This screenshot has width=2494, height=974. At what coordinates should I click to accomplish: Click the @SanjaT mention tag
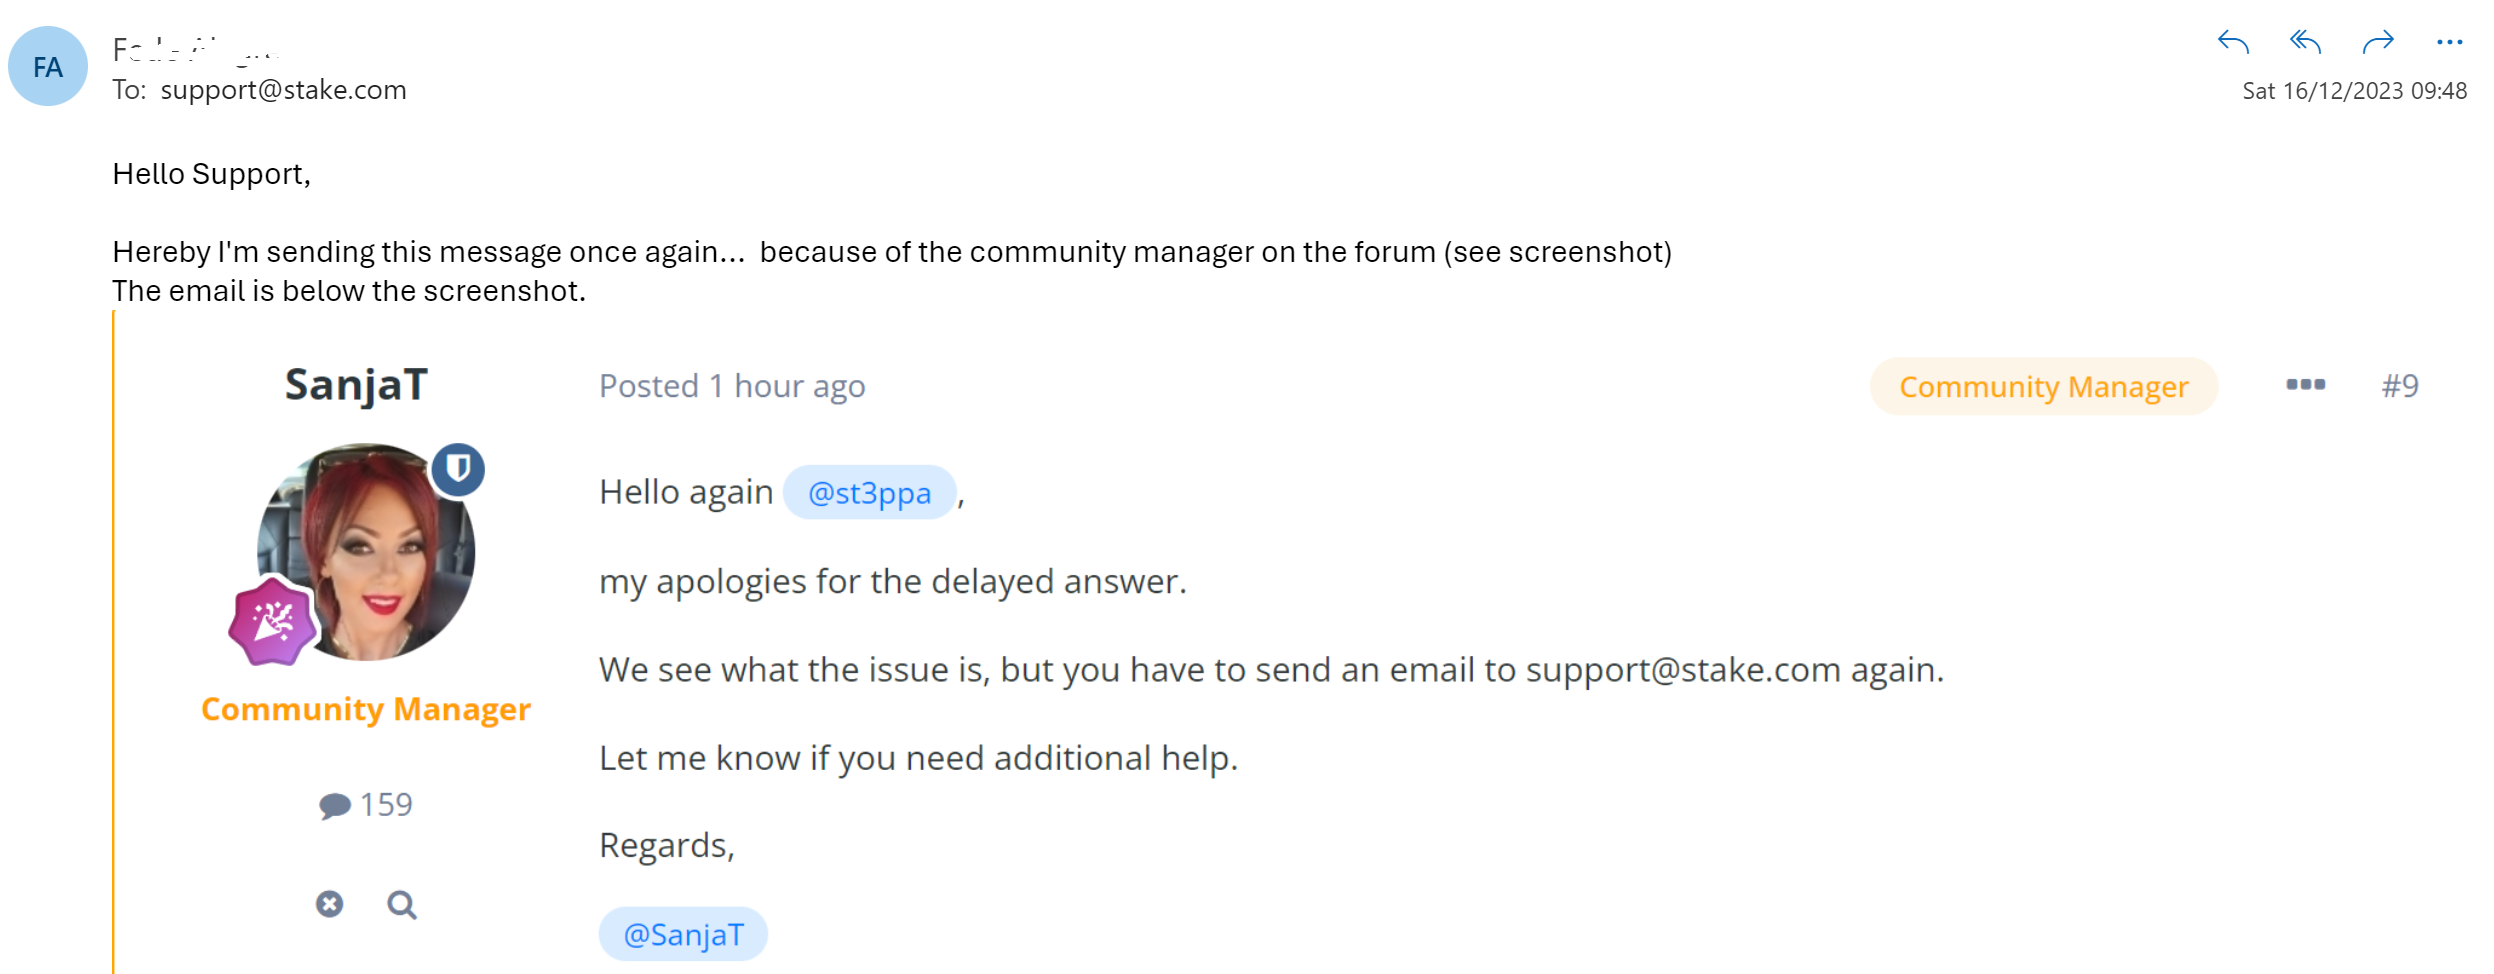684,934
